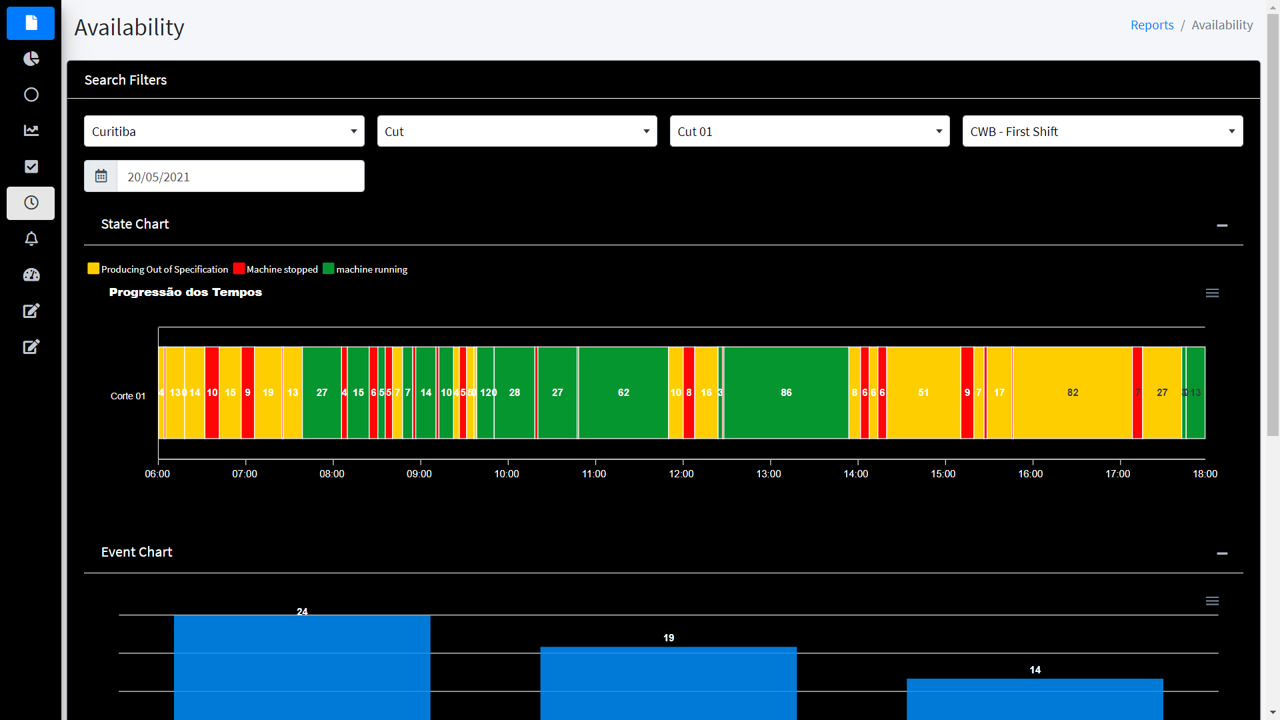The height and width of the screenshot is (720, 1280).
Task: Click the Progressão dos Tempos chart title
Action: click(x=185, y=292)
